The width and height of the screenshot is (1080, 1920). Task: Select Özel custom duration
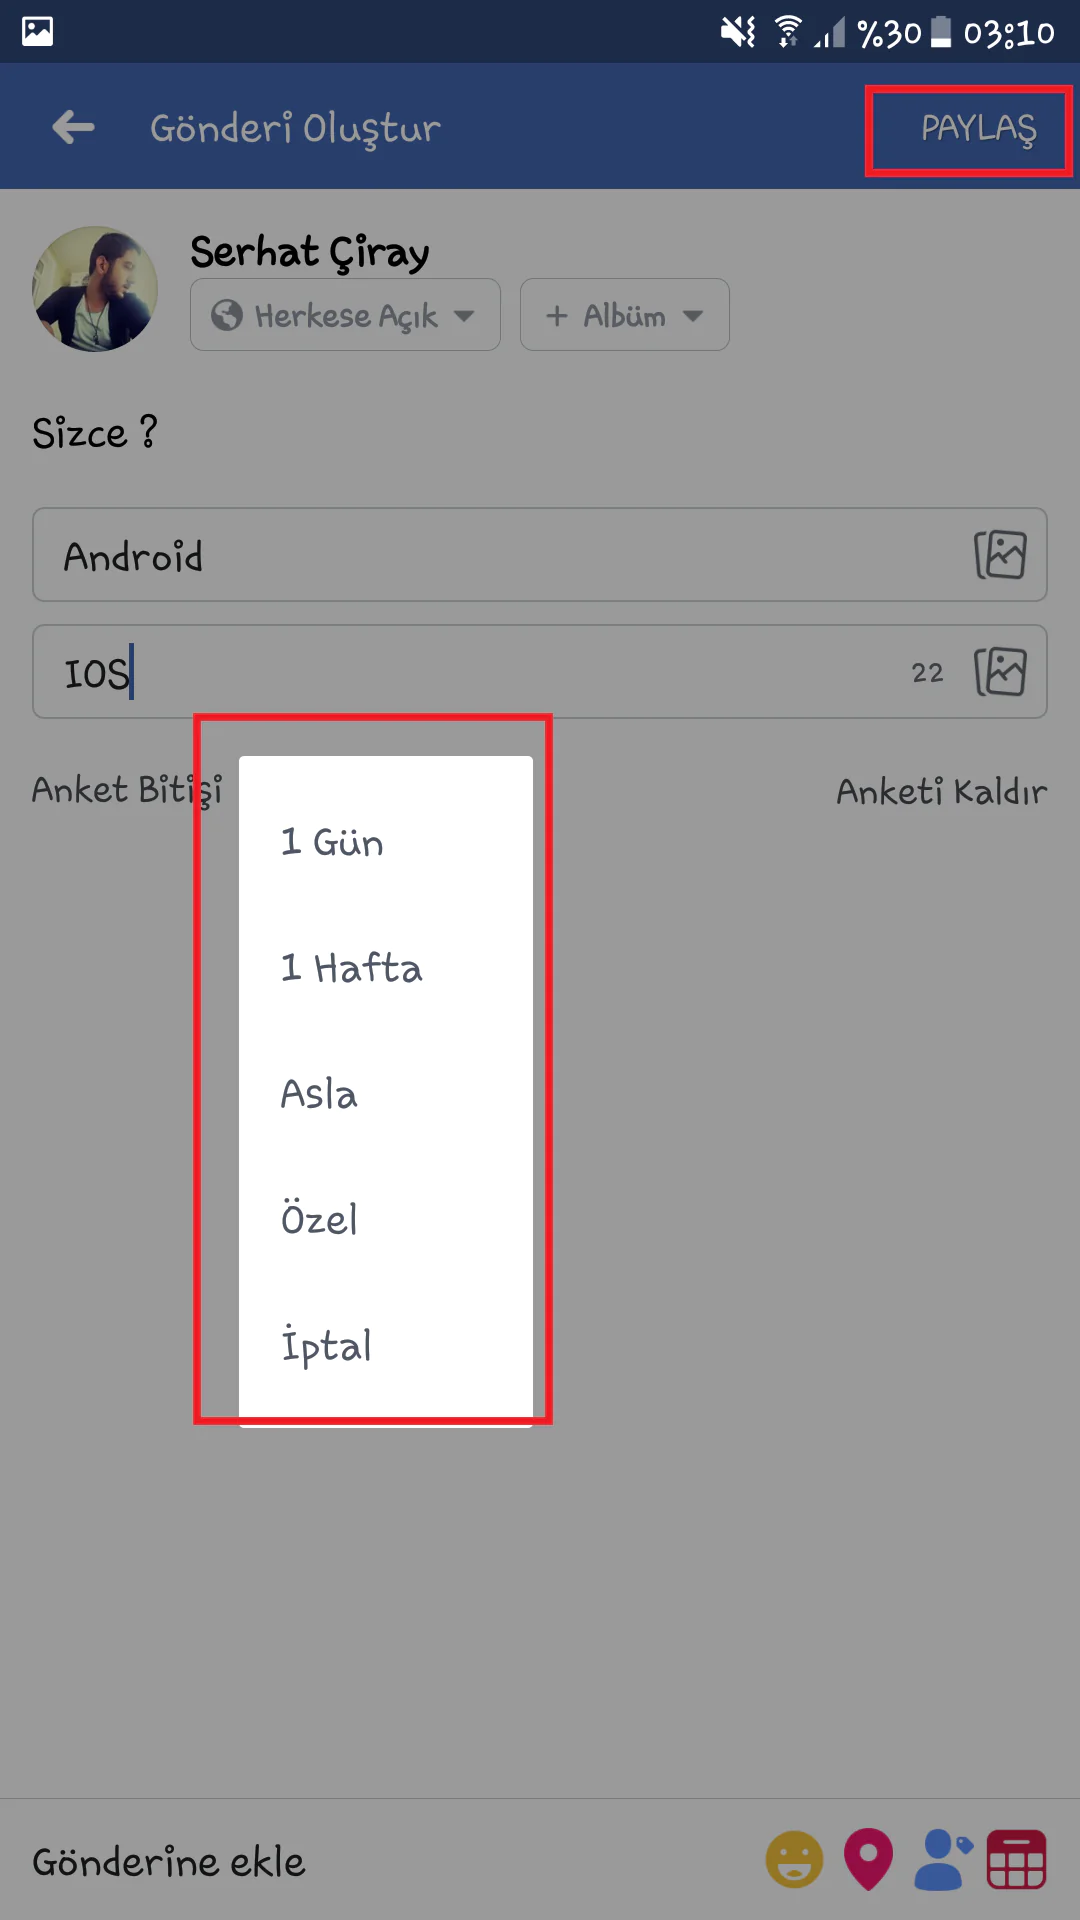coord(319,1220)
